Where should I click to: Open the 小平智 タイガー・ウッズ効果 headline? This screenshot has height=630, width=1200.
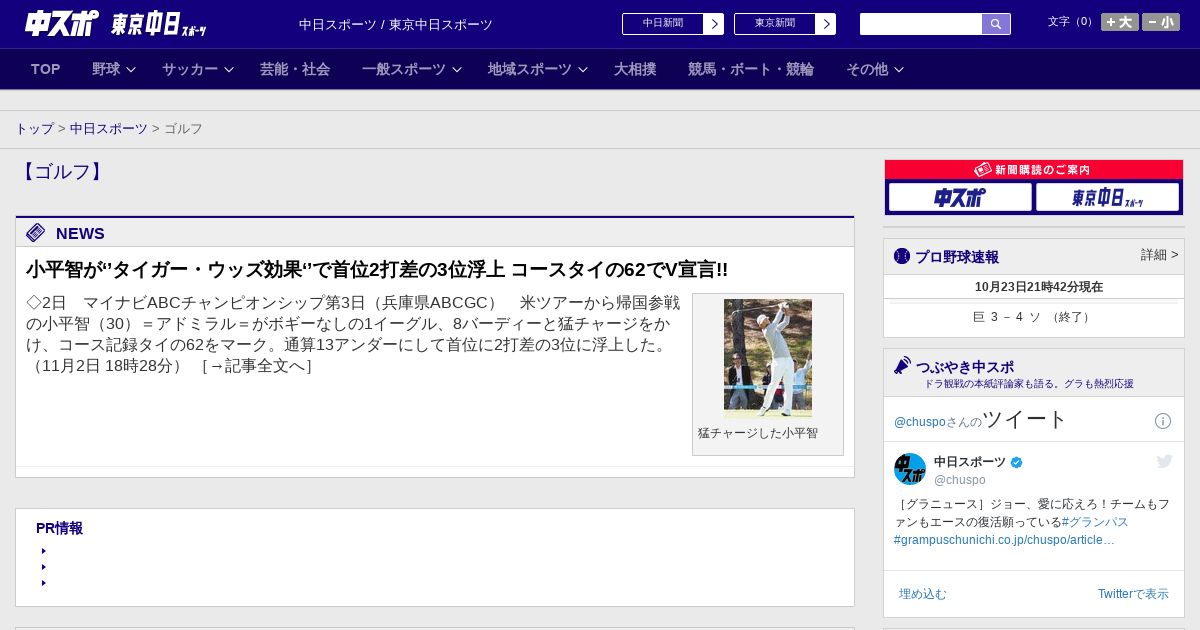tap(377, 270)
